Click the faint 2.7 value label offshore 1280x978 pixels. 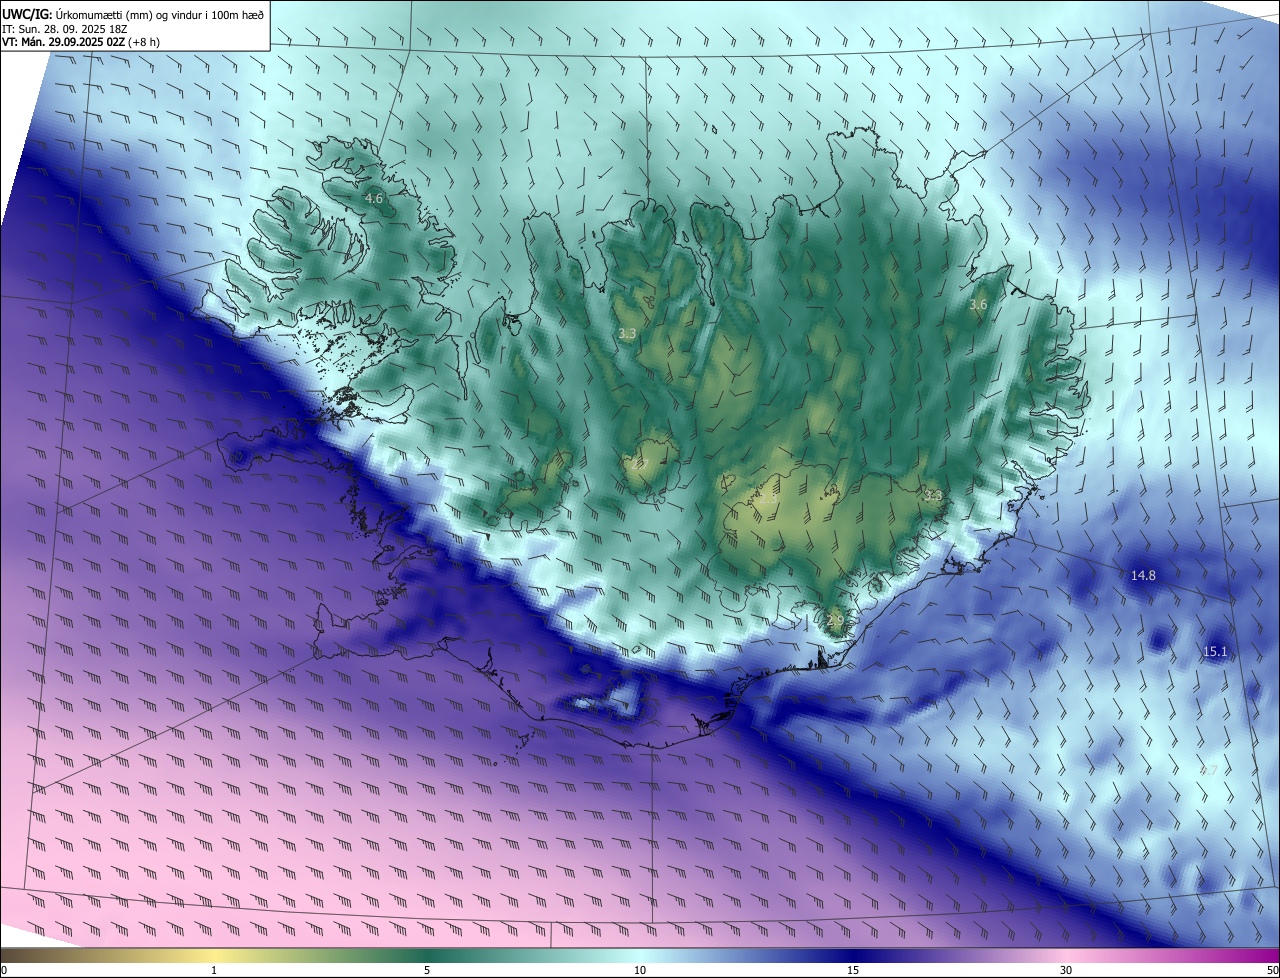click(1209, 770)
